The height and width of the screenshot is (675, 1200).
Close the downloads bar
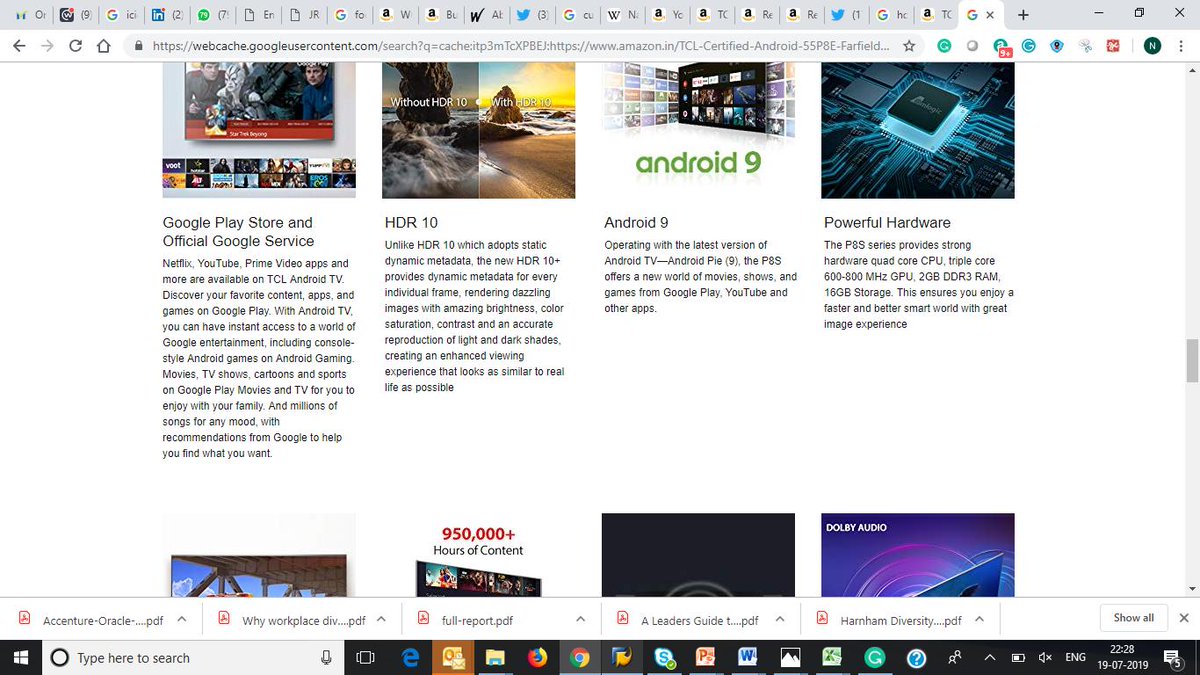(x=1184, y=618)
